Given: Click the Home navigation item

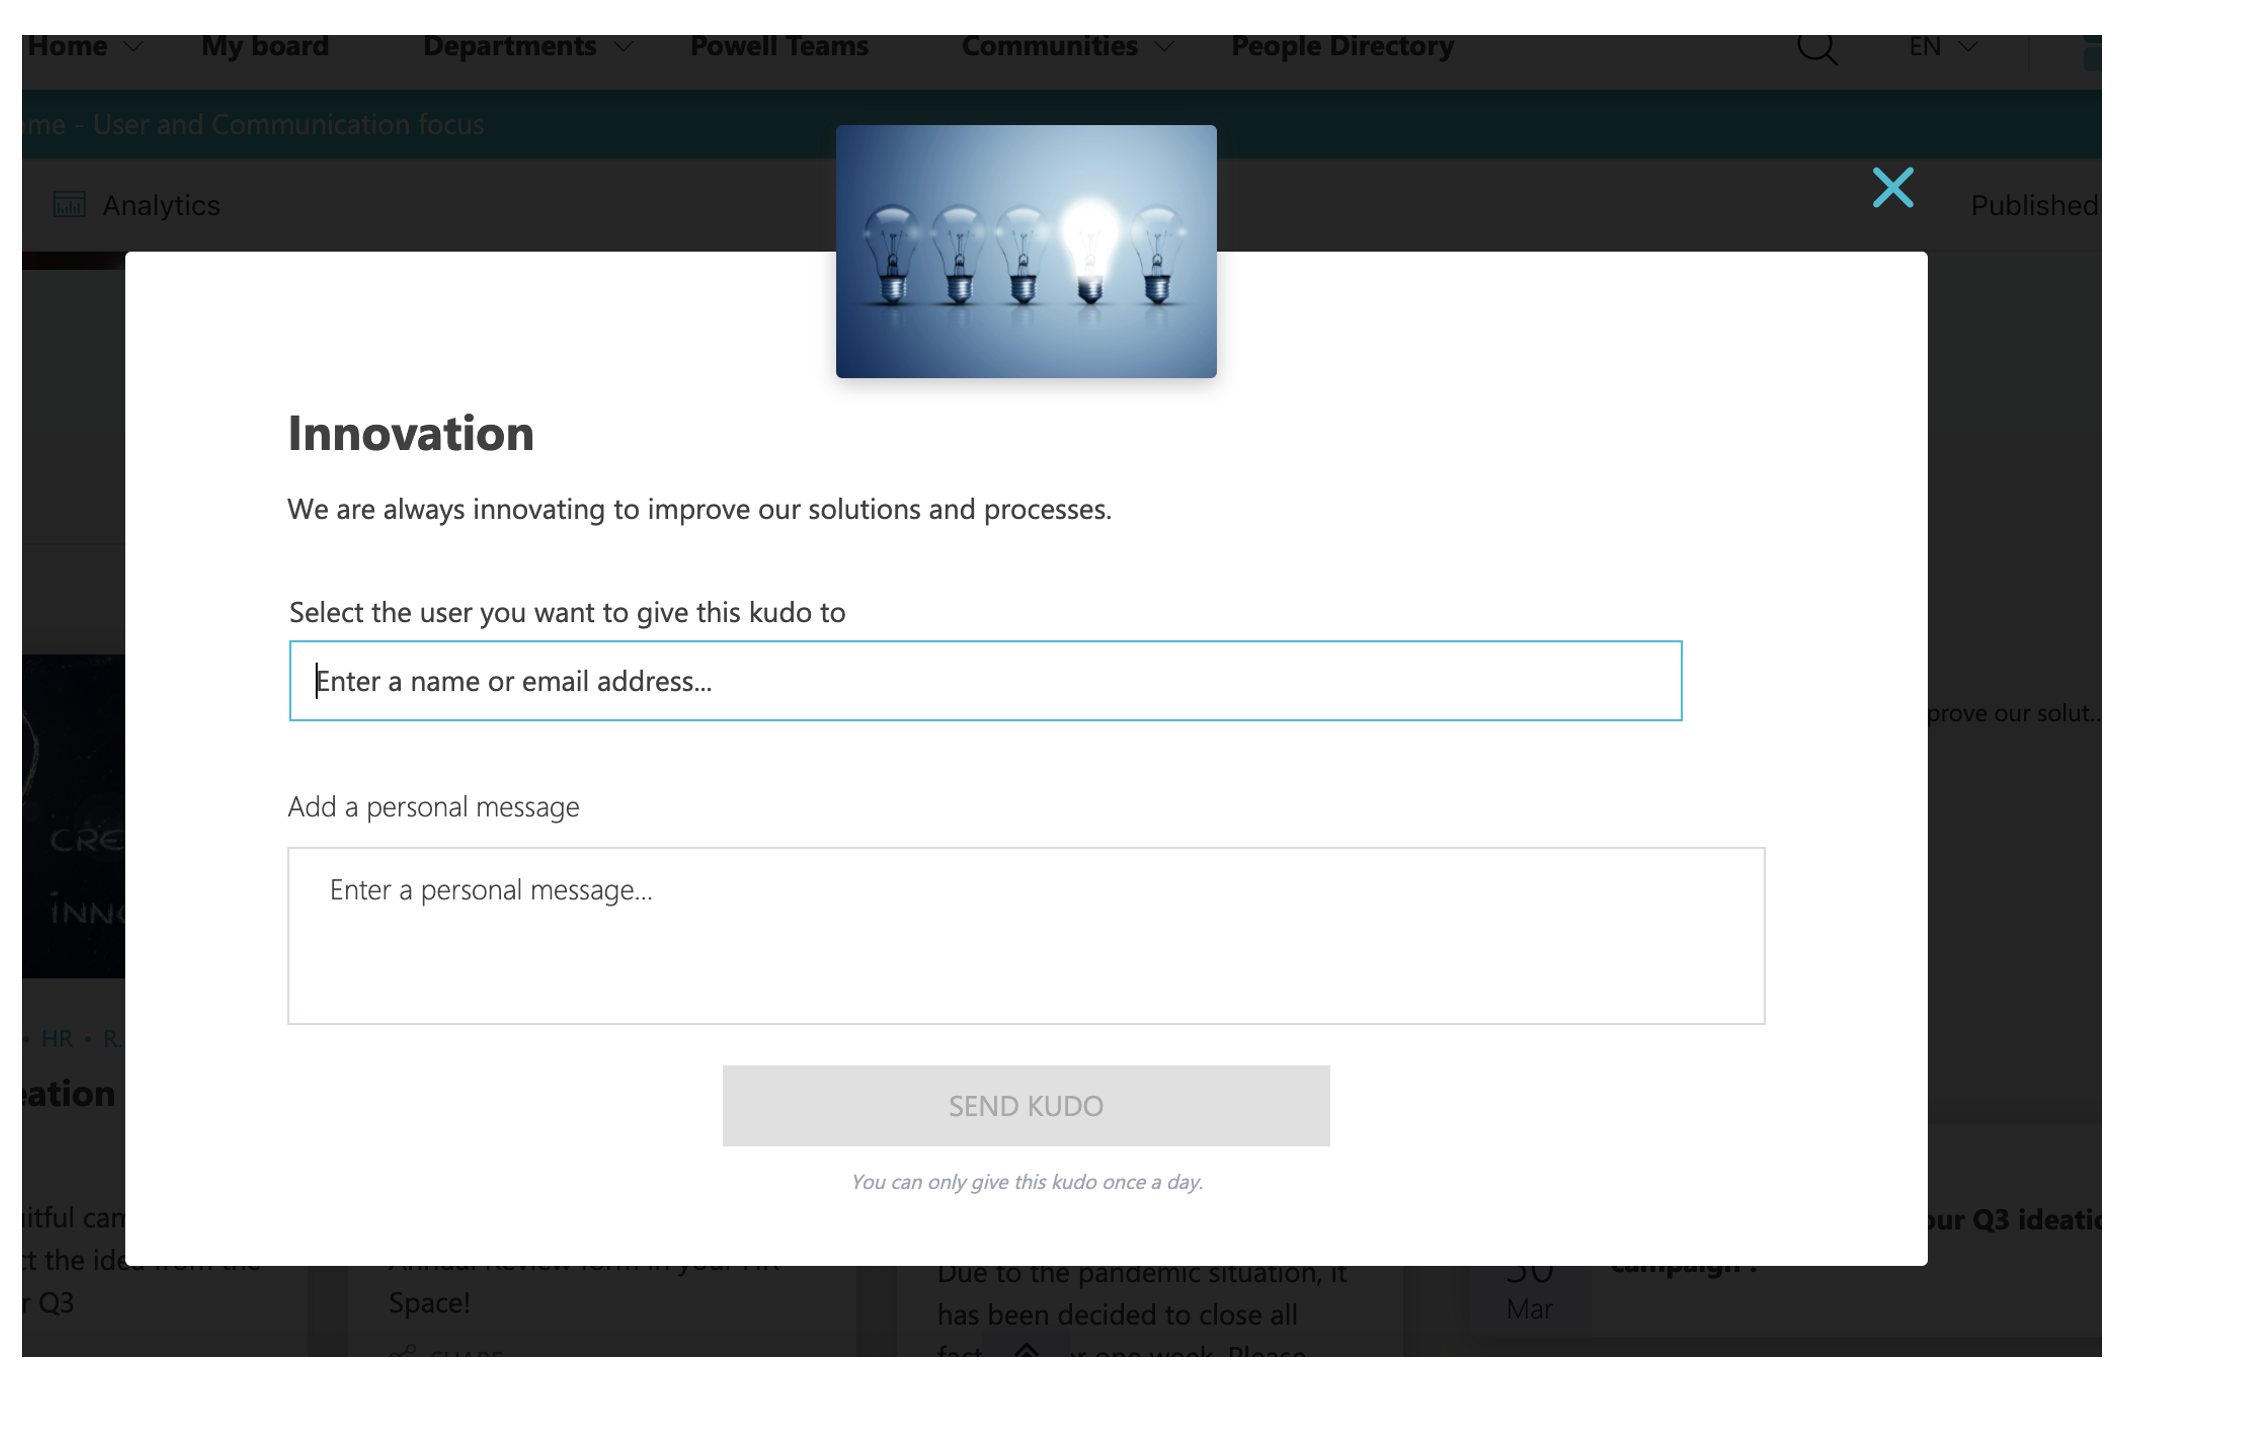Looking at the screenshot, I should (67, 46).
